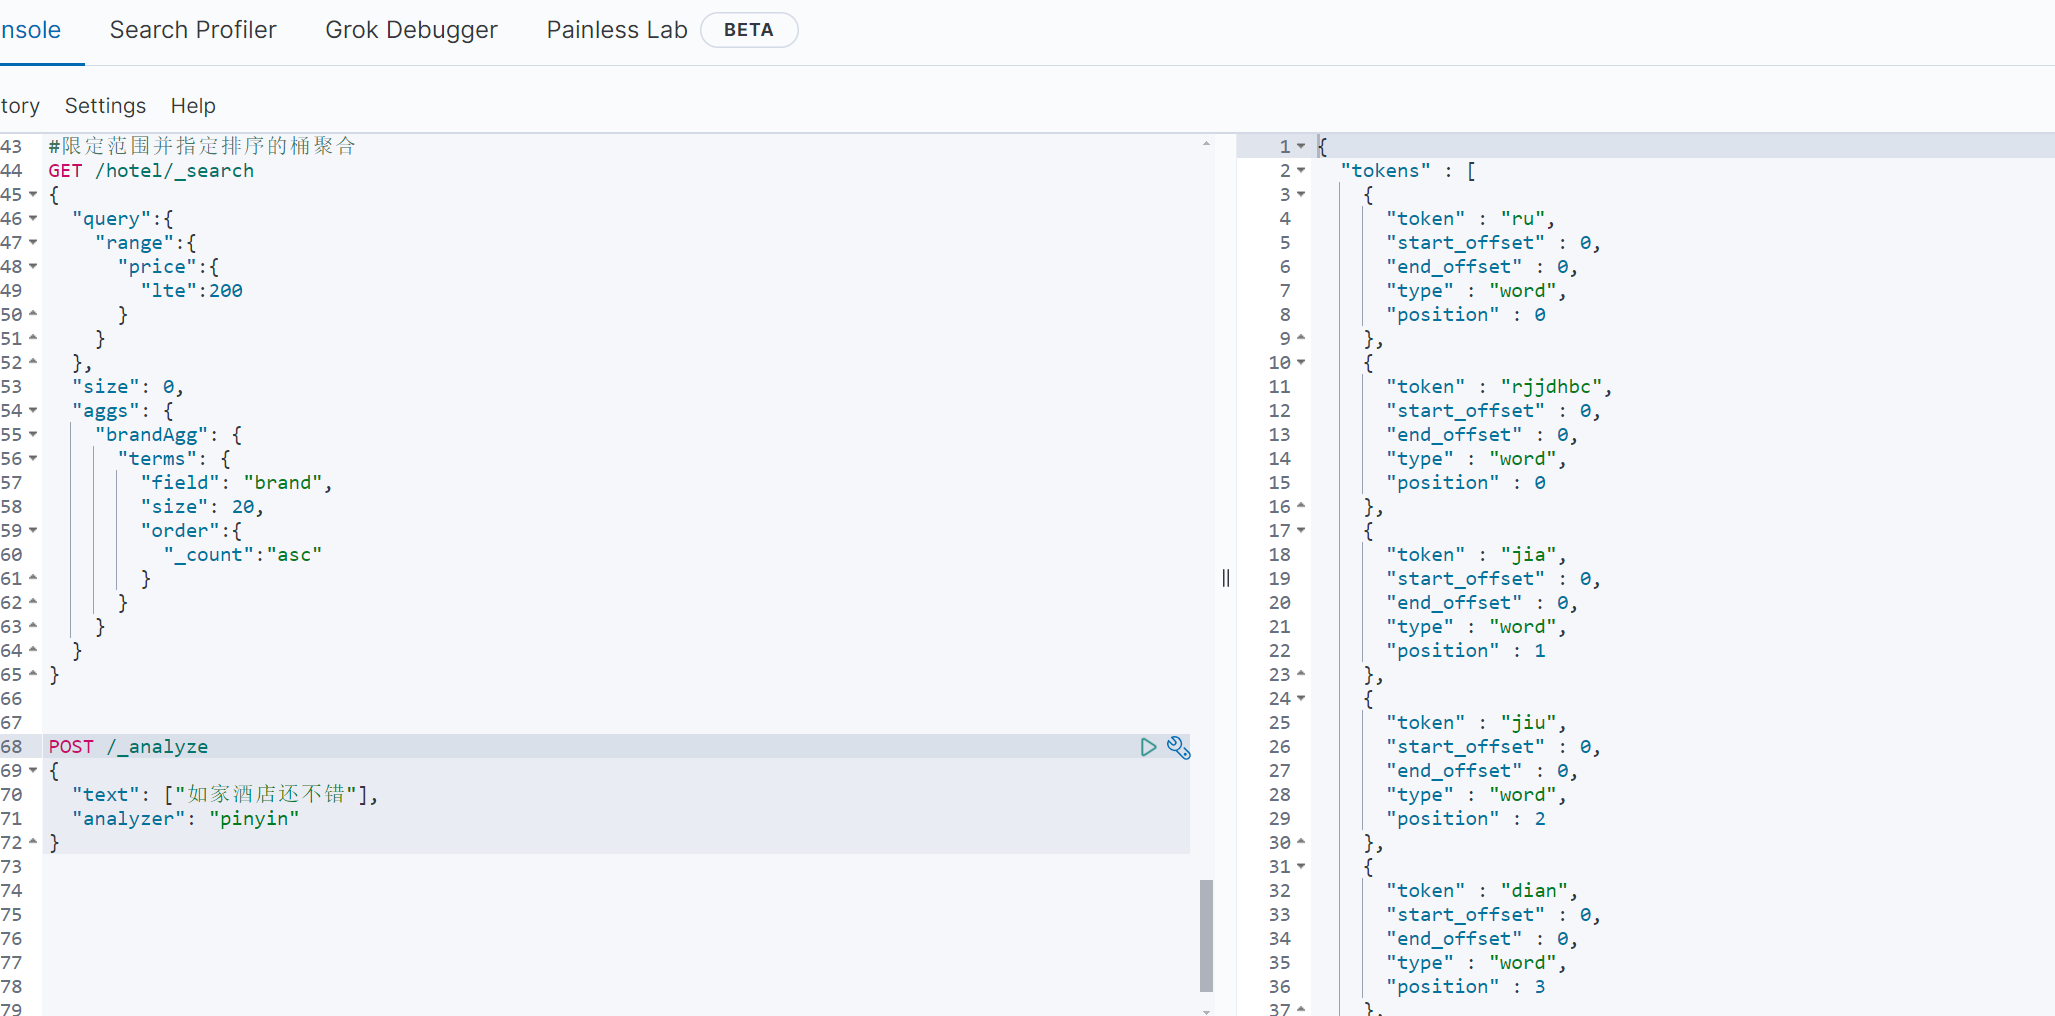The width and height of the screenshot is (2055, 1016).
Task: Click the "field": "brand" line
Action: 237,483
